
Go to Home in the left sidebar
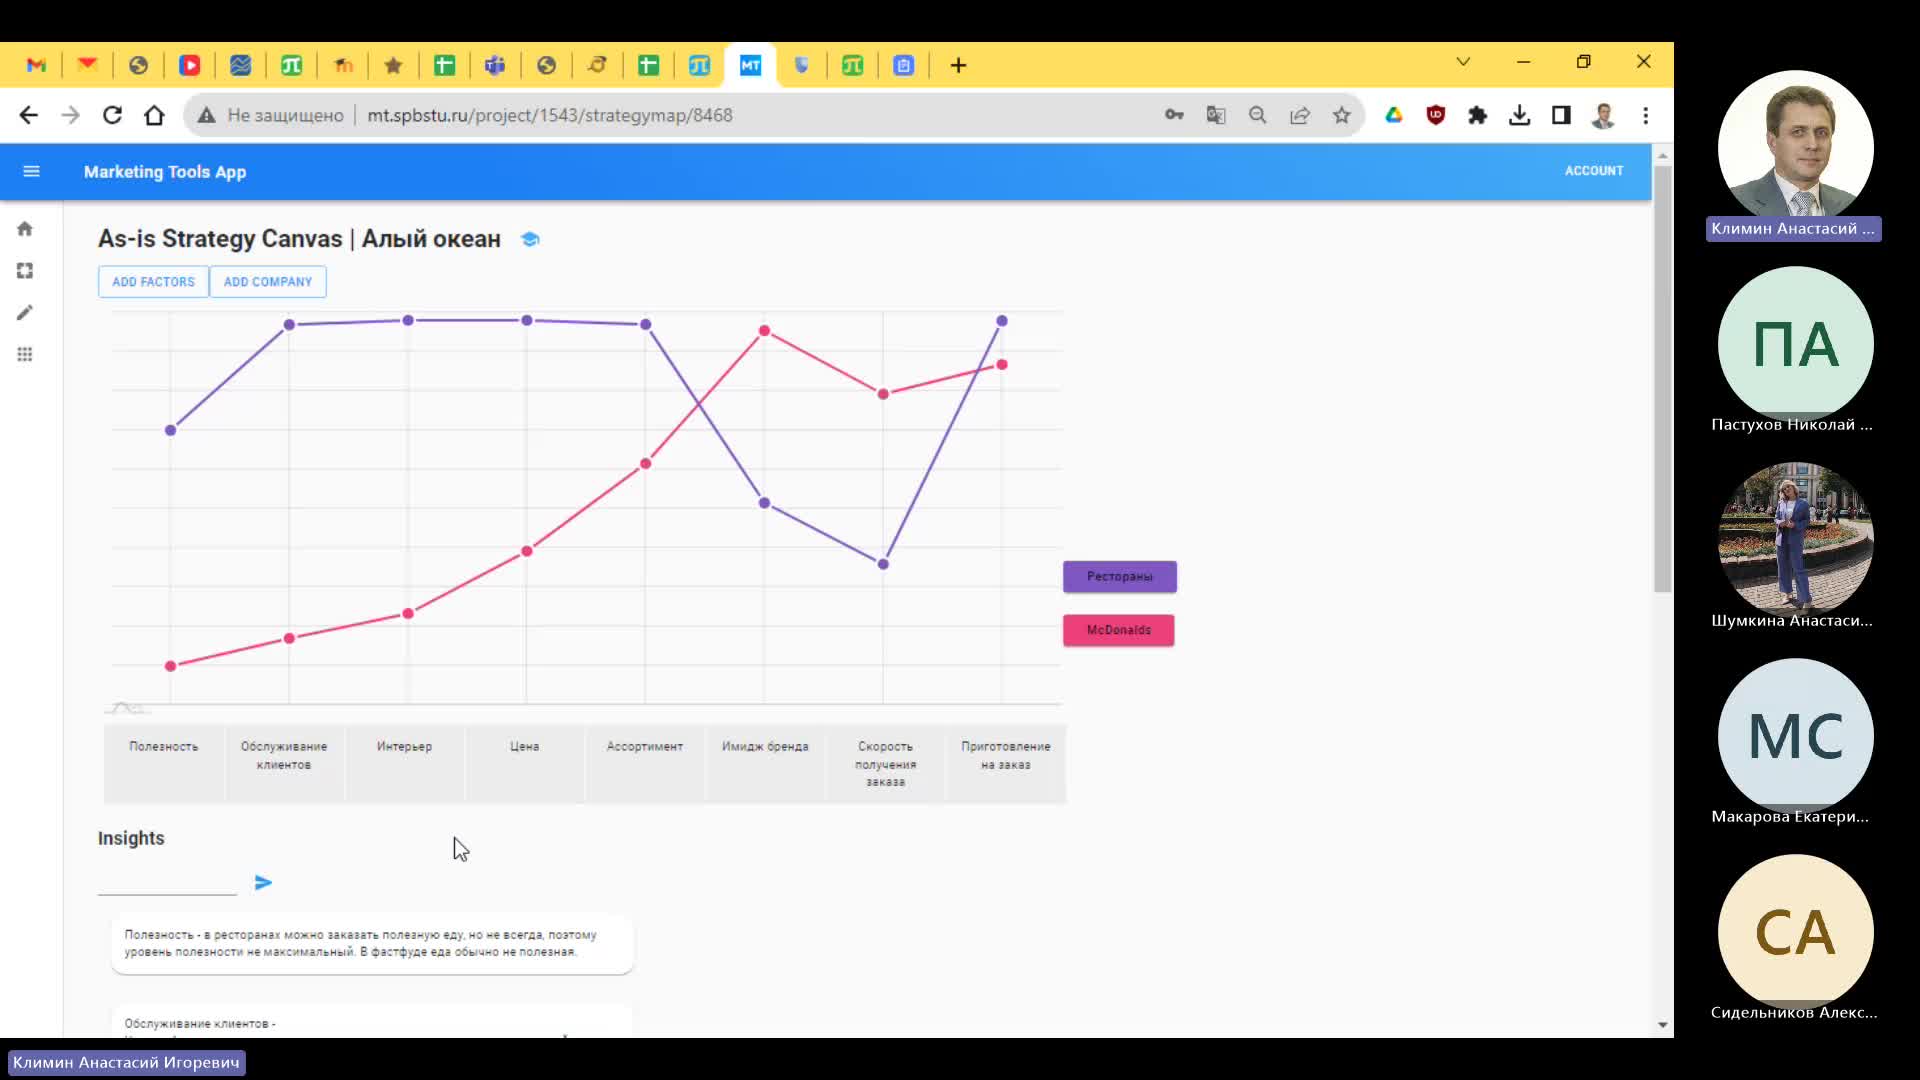(25, 229)
